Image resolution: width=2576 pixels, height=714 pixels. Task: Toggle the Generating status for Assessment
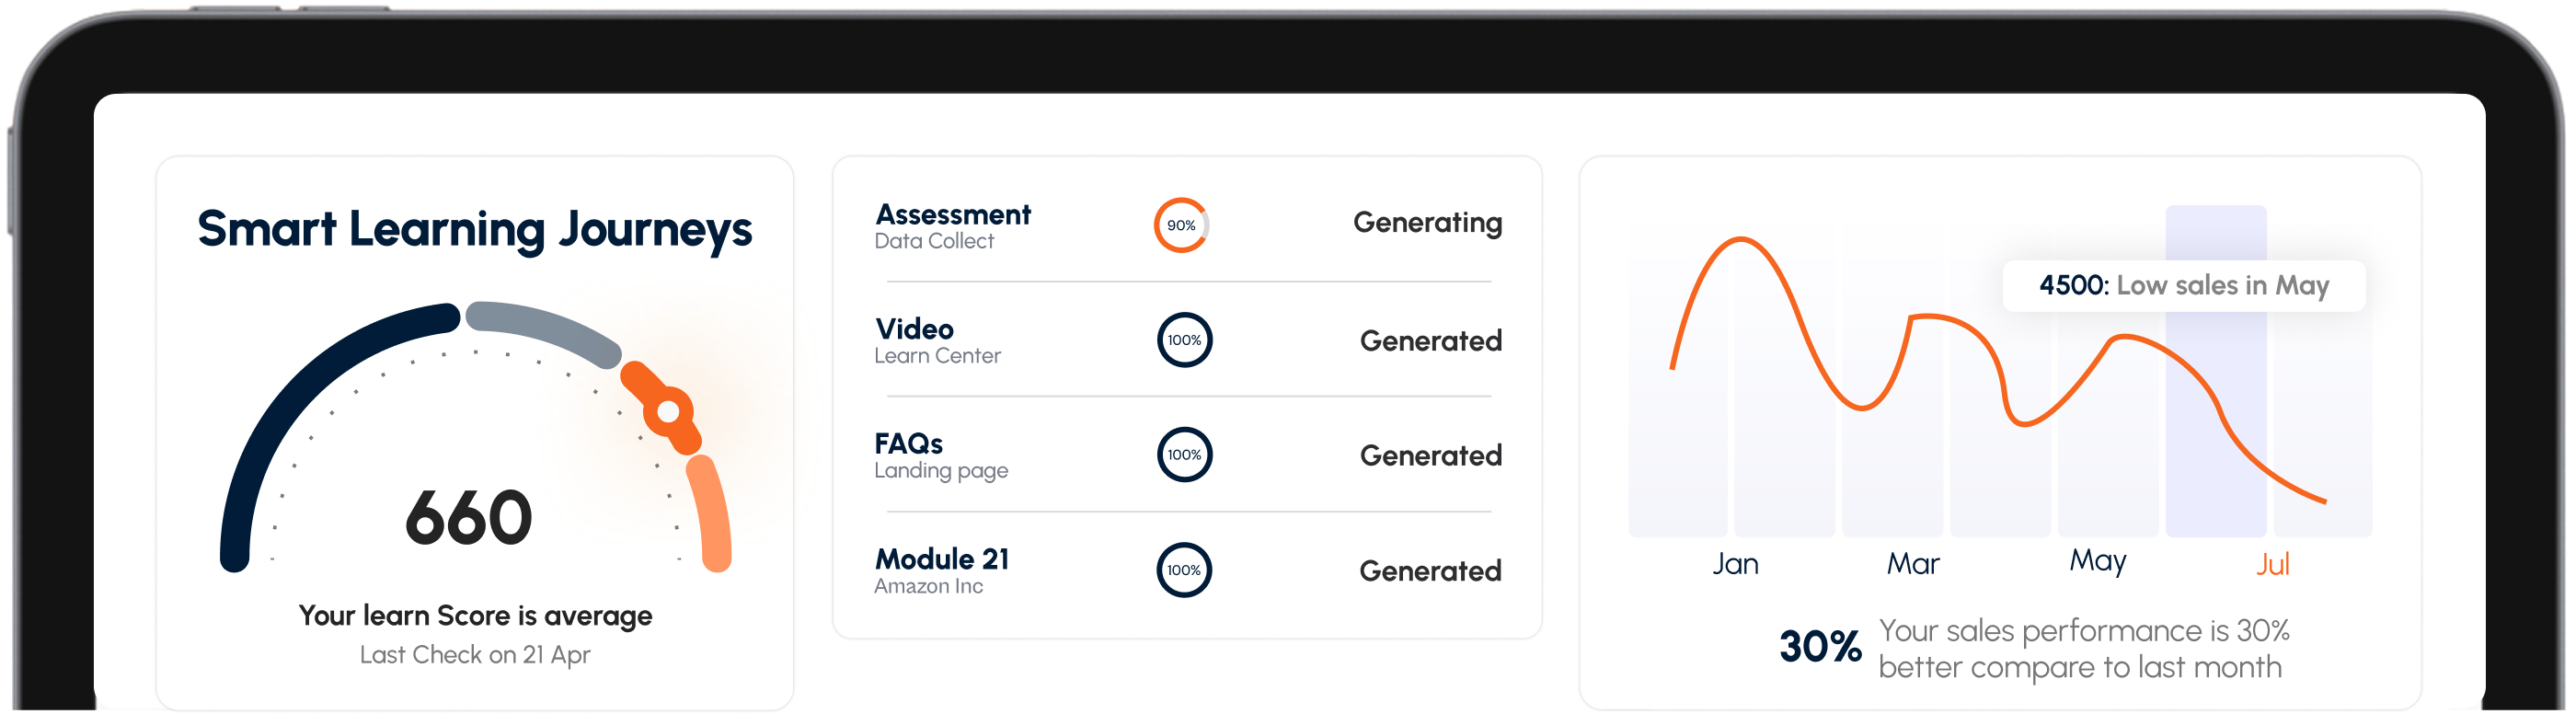pos(1428,222)
